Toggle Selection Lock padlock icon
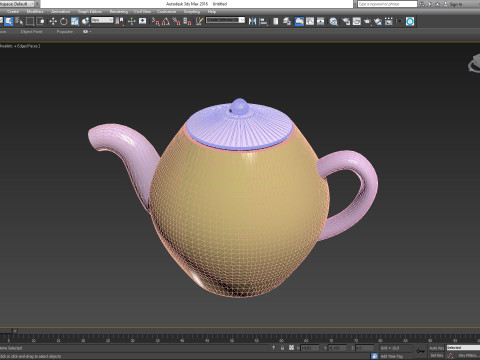480x360 pixels. [282, 348]
